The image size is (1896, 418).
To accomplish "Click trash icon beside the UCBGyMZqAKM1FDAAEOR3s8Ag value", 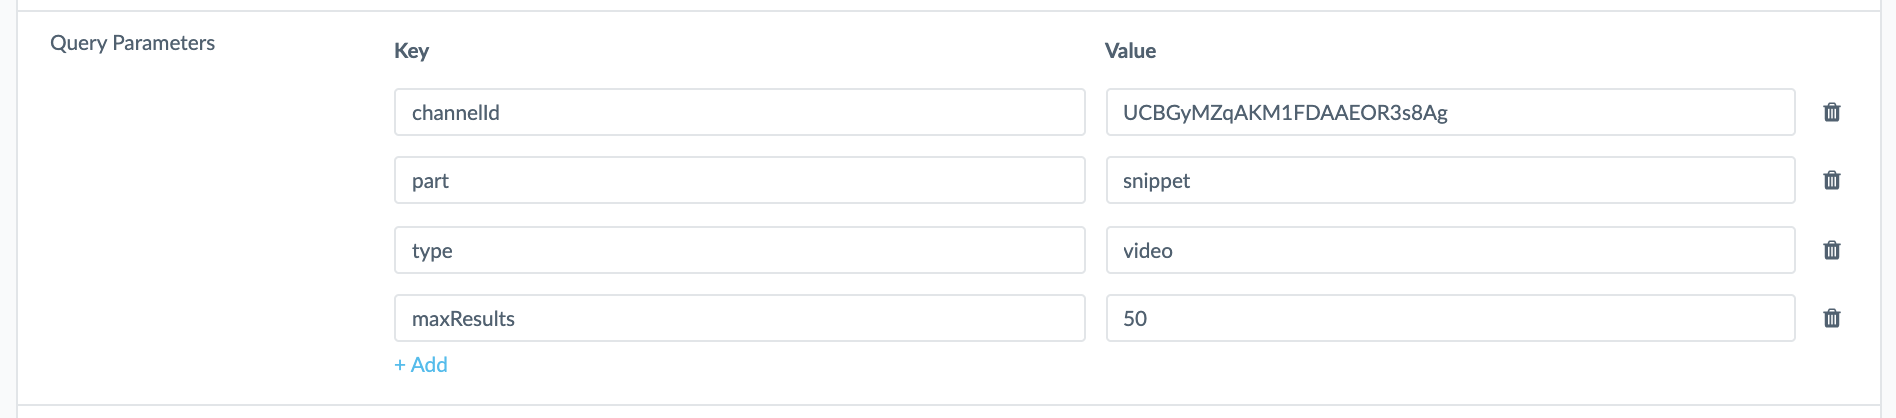I will tap(1832, 112).
